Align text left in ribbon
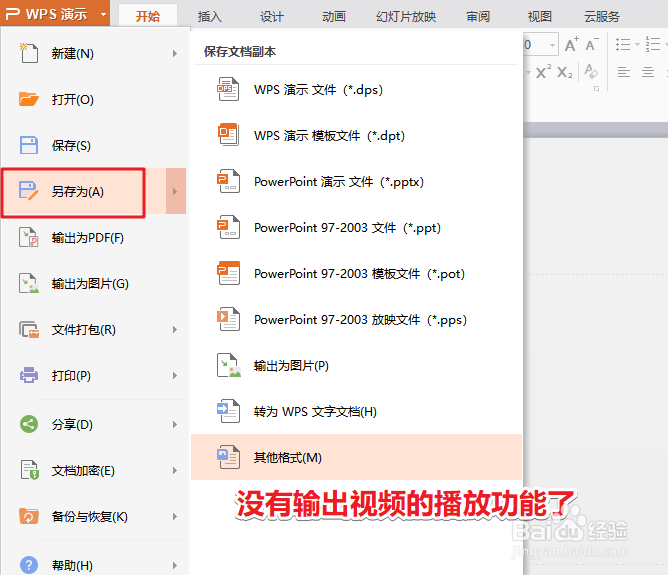This screenshot has width=668, height=575. tap(624, 72)
